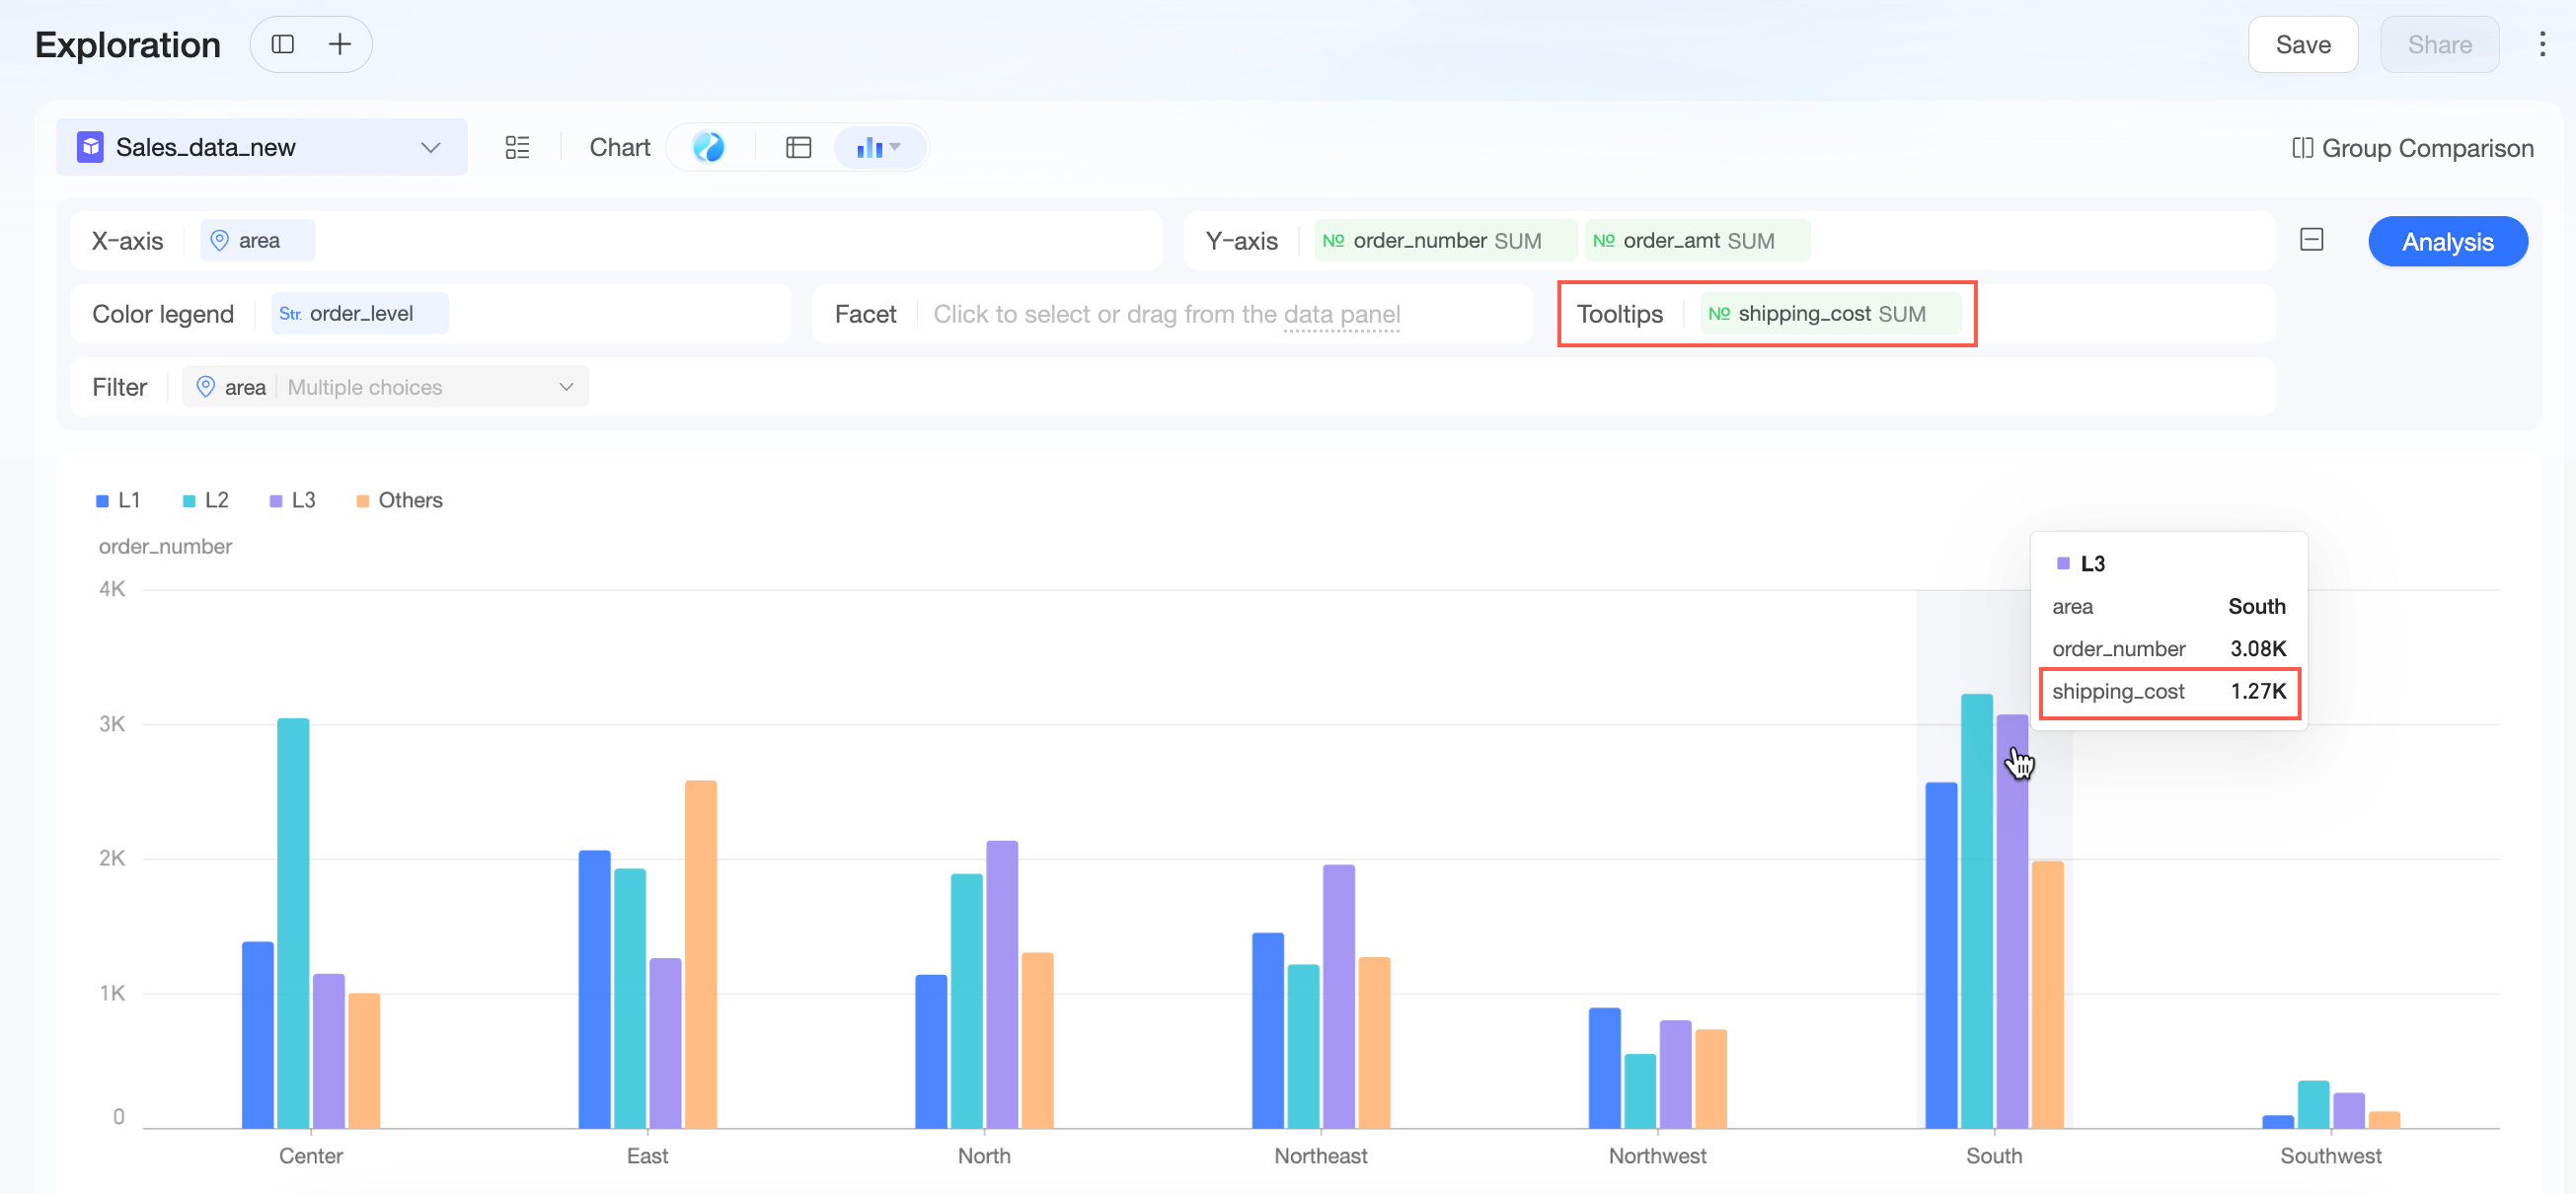This screenshot has height=1194, width=2576.
Task: Open the area filter Multiple choices dropdown
Action: point(385,387)
